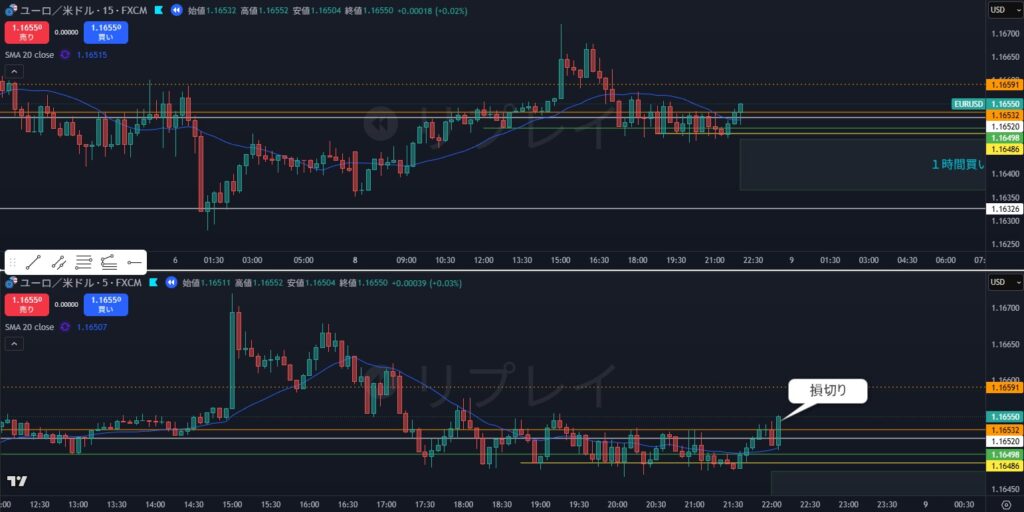The width and height of the screenshot is (1024, 512).
Task: Select the trend line tool in floating toolbar
Action: 33,263
